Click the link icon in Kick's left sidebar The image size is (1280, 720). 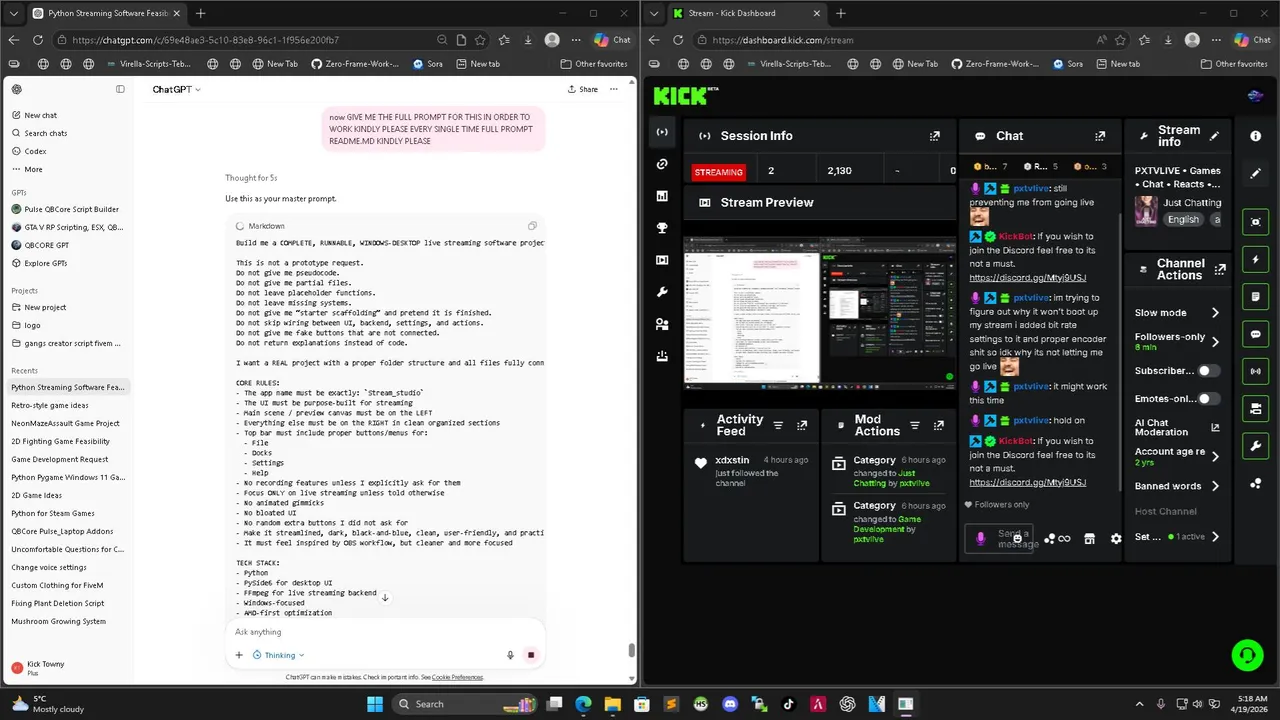662,164
